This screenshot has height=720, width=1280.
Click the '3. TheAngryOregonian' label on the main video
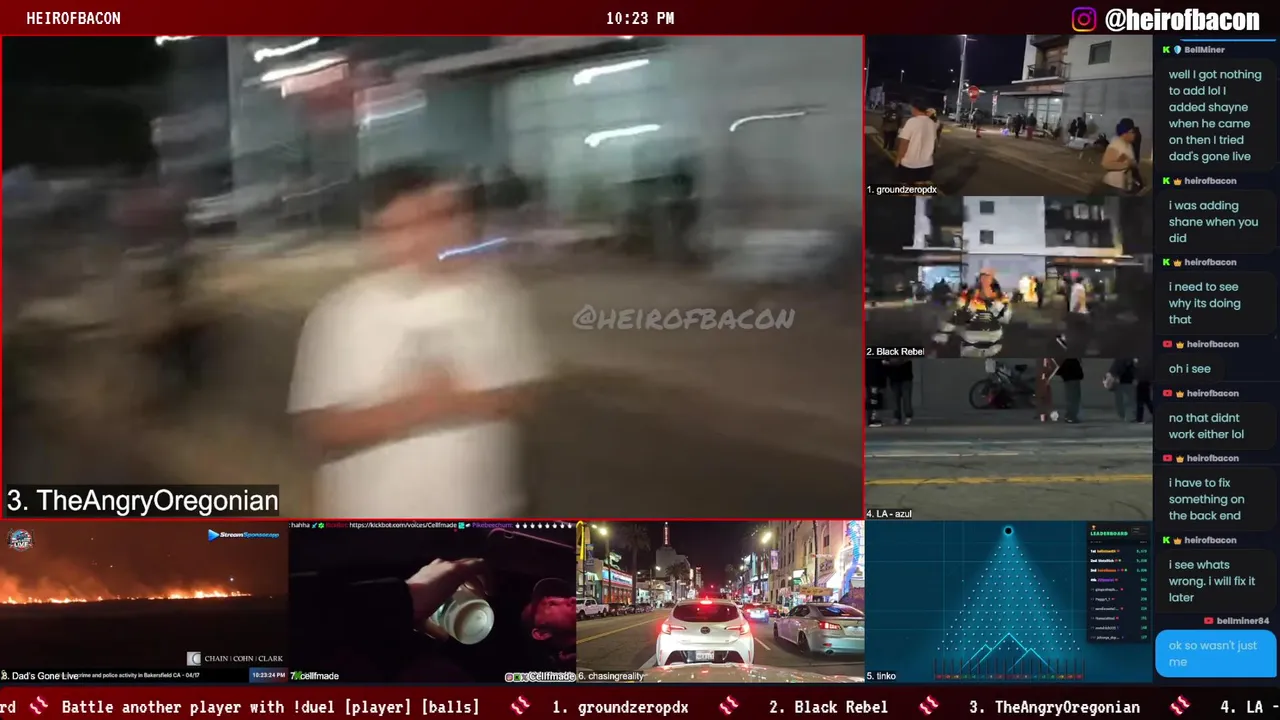click(x=143, y=500)
